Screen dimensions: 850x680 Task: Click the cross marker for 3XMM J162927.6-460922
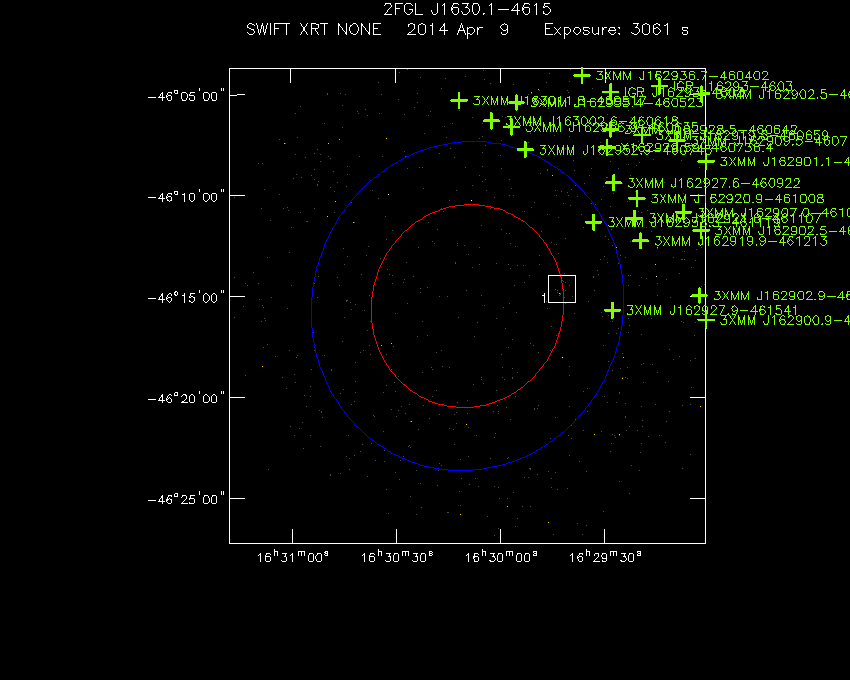613,183
